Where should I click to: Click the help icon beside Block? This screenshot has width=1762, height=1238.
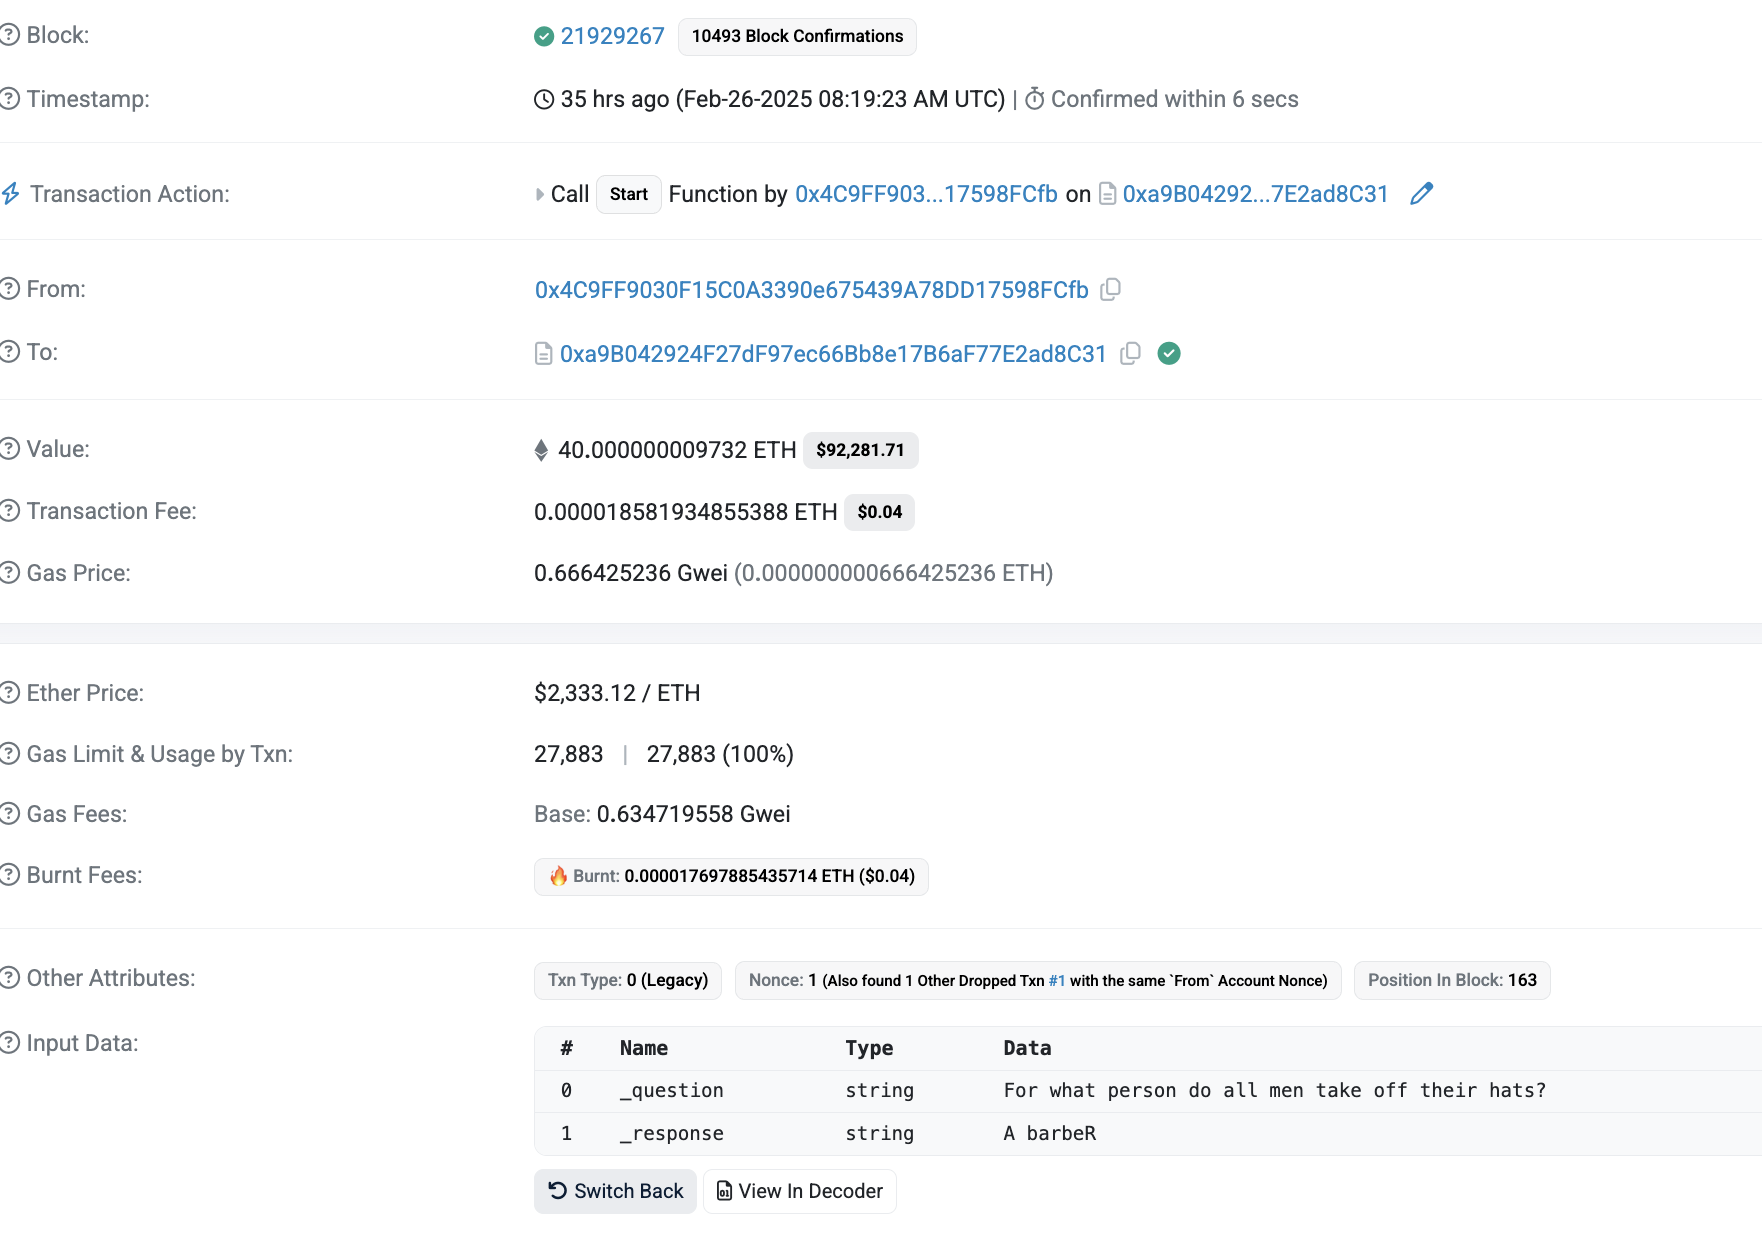(x=10, y=35)
